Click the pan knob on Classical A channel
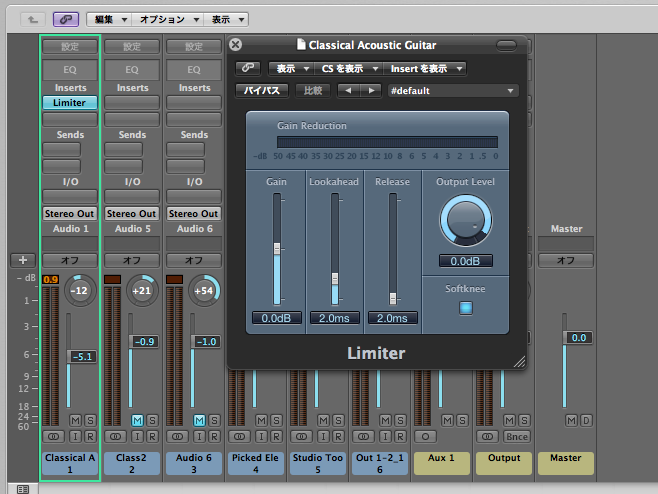 (x=79, y=290)
